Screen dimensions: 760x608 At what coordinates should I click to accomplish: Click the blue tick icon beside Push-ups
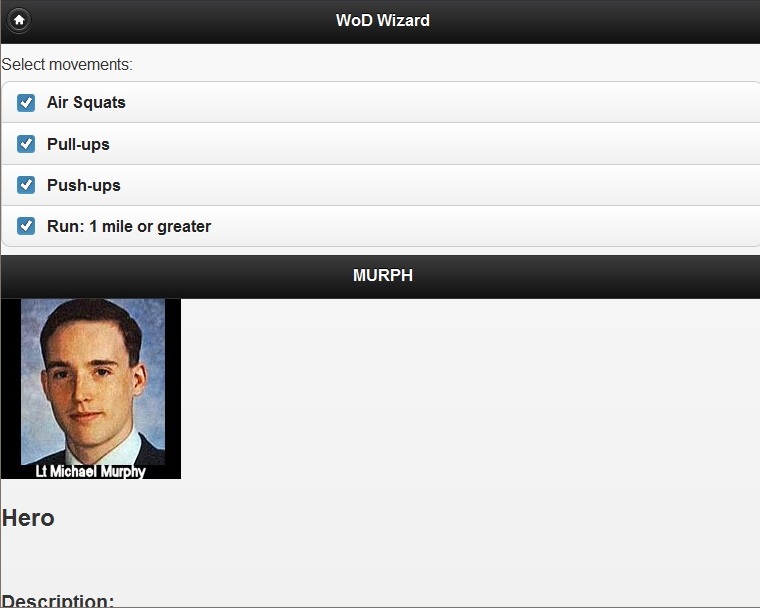(x=26, y=185)
